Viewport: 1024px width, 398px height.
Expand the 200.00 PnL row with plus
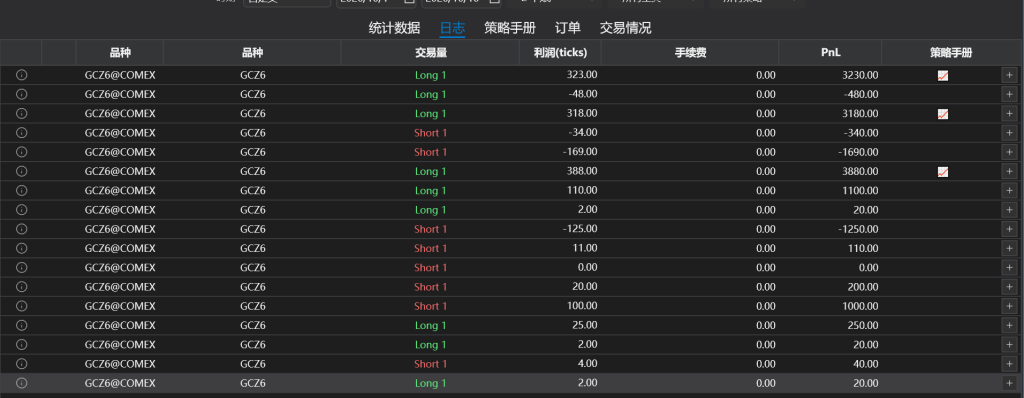(1009, 287)
